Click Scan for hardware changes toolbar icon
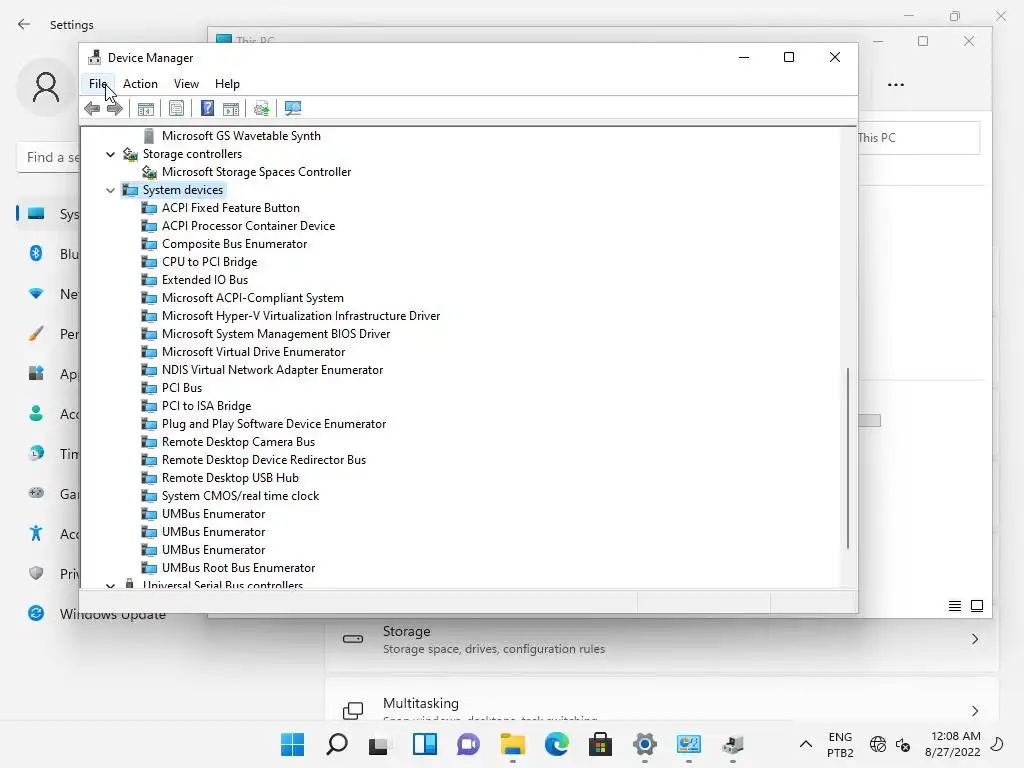 point(293,108)
